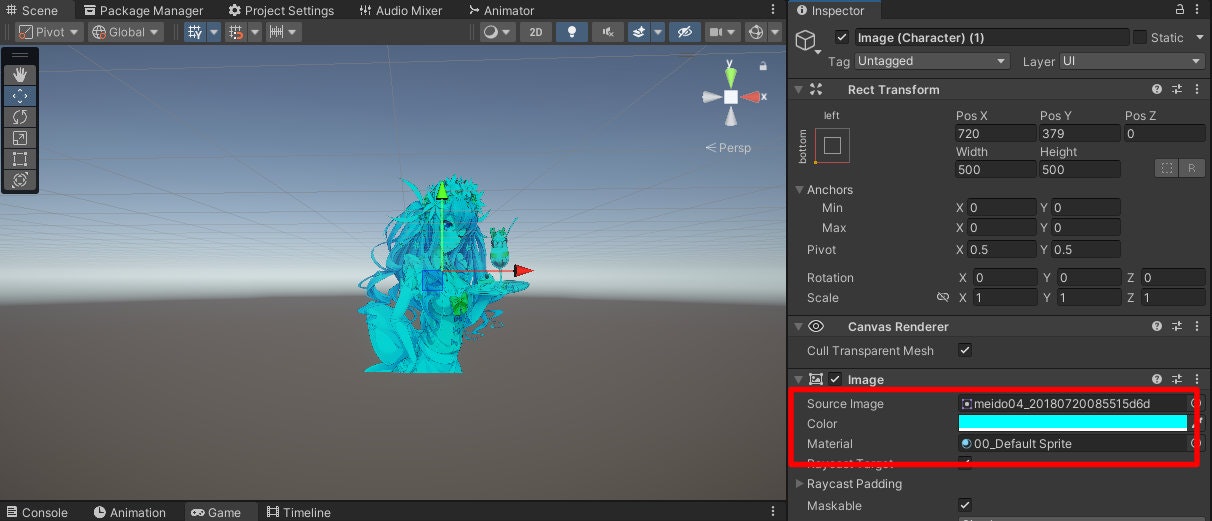Open the Game tab

[217, 512]
